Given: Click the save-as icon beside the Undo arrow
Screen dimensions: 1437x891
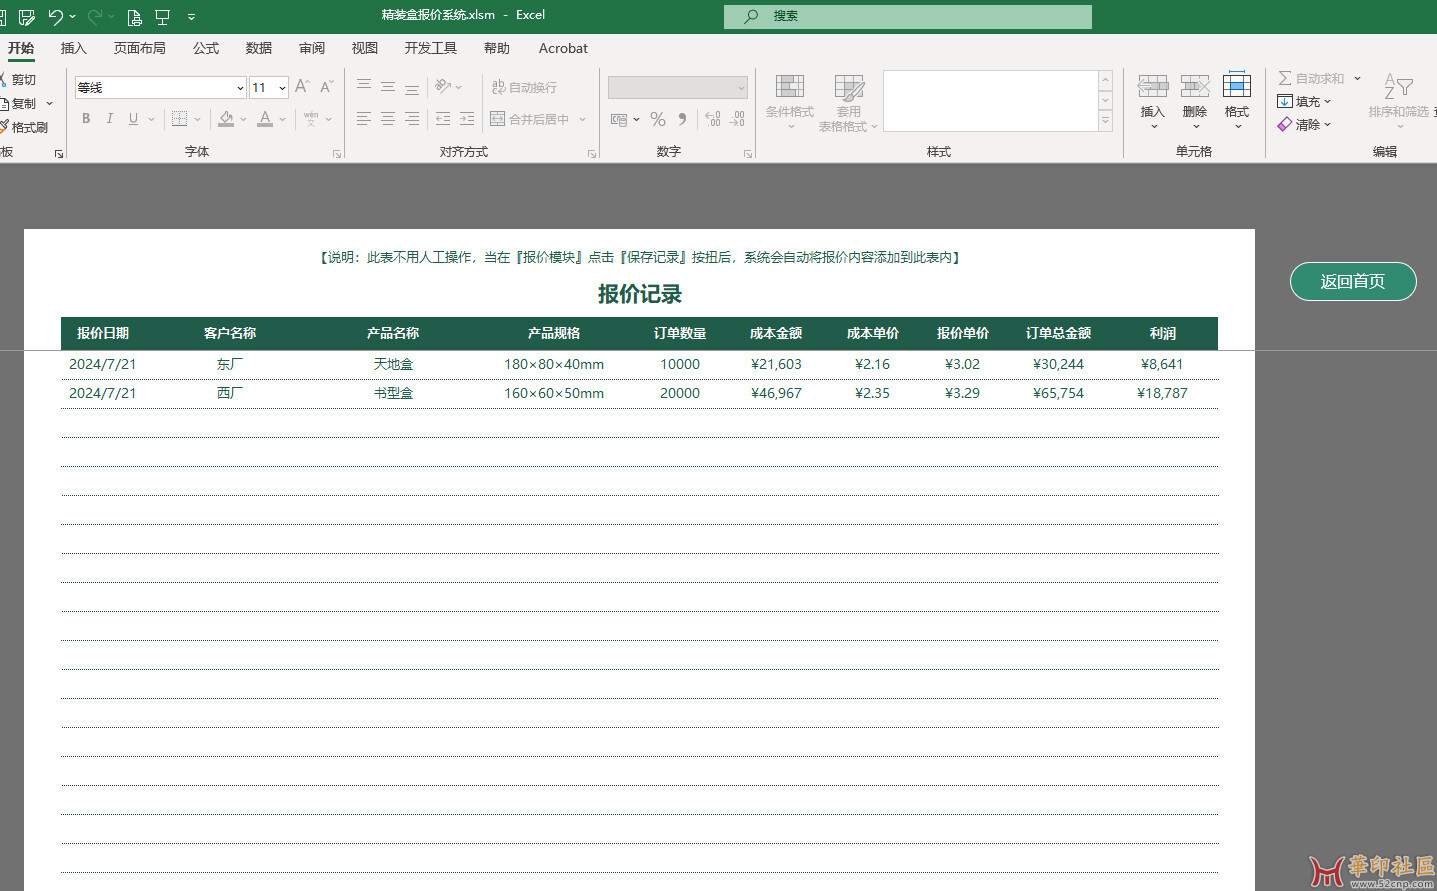Looking at the screenshot, I should (x=27, y=17).
